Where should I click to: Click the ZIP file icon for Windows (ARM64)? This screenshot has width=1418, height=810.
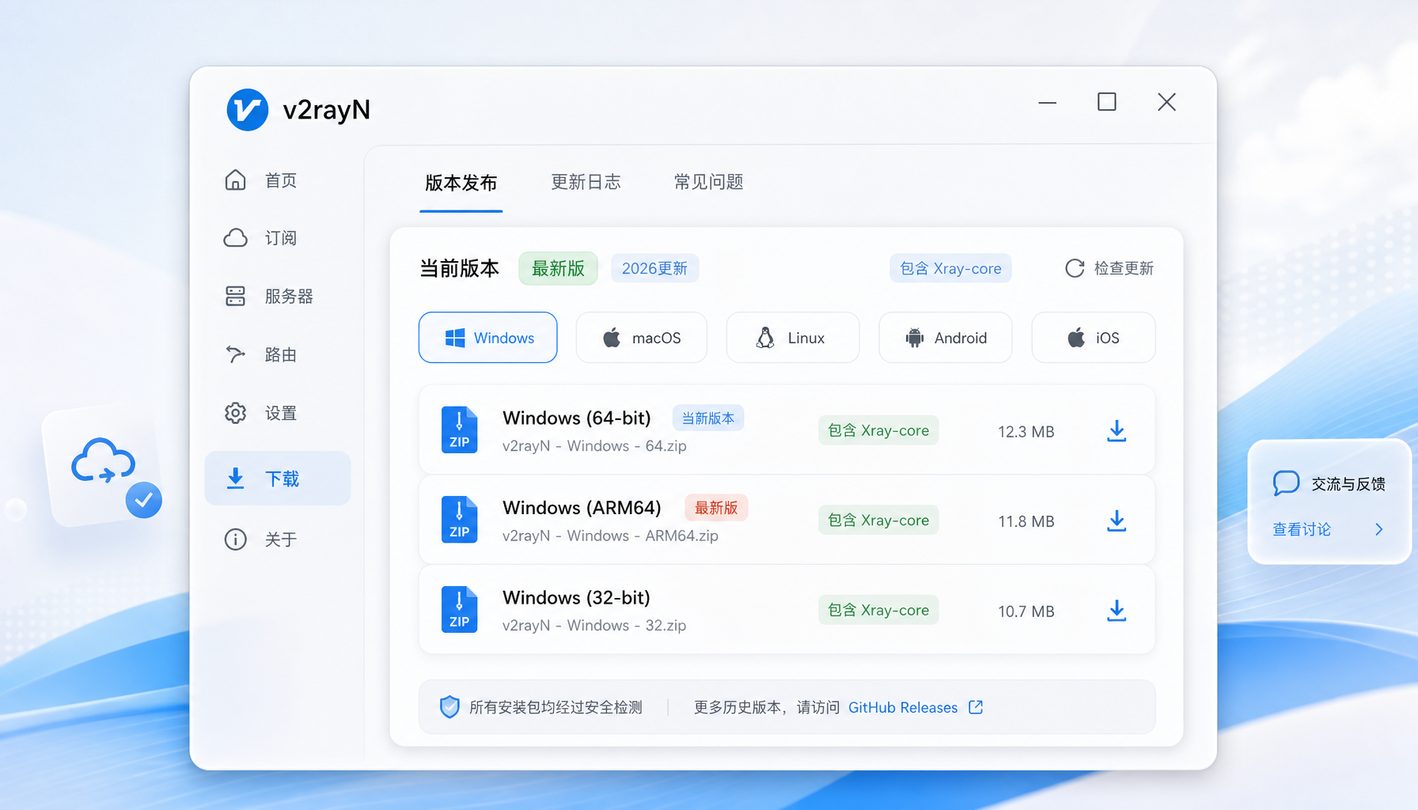click(x=459, y=520)
